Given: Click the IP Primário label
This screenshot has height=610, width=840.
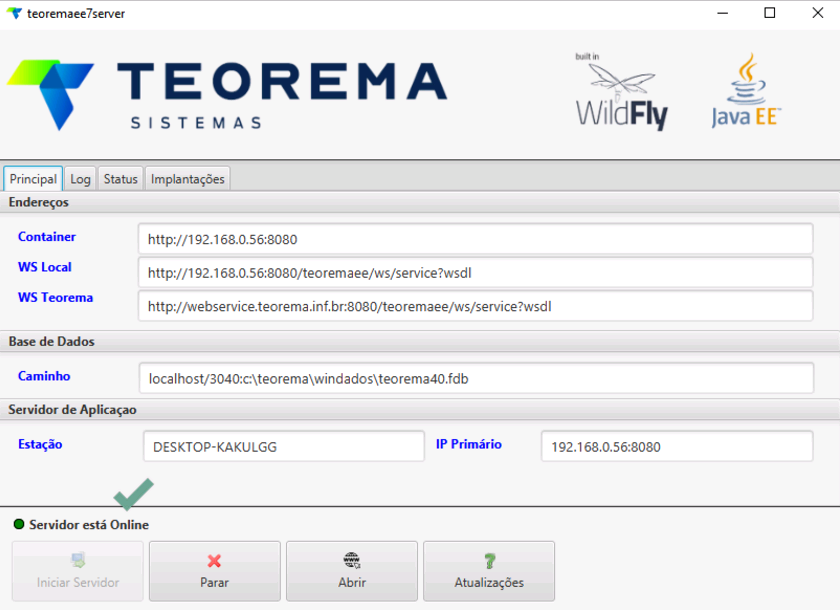Looking at the screenshot, I should pyautogui.click(x=469, y=444).
